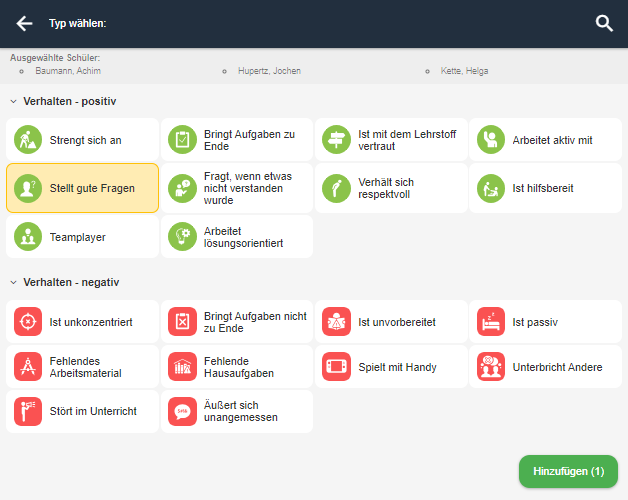
Task: Collapse the 'Verhalten - negativ' section chevron
Action: [14, 282]
